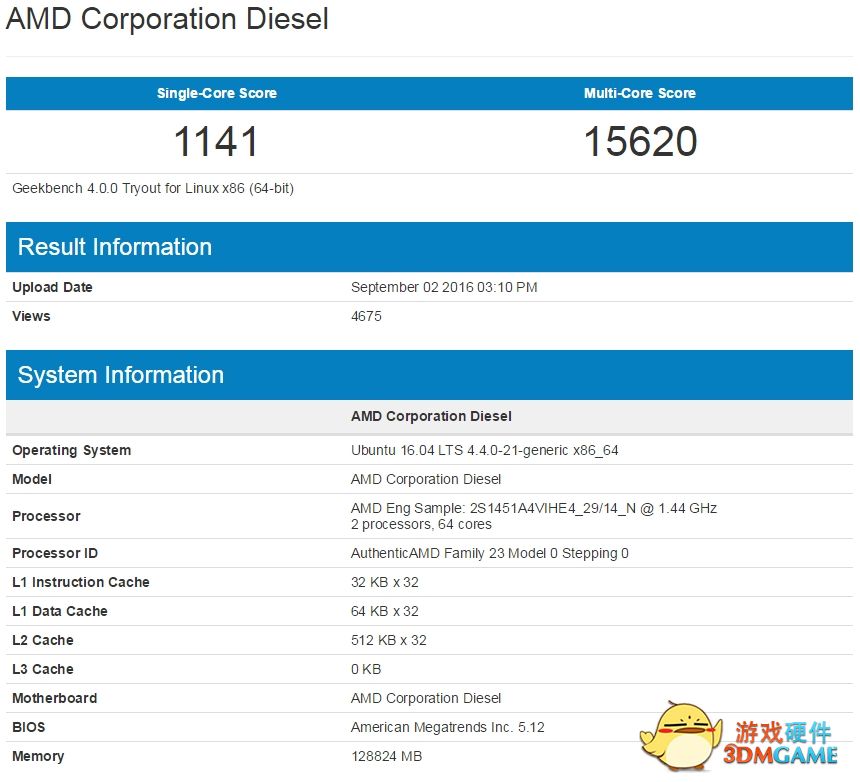Click the "128824 MB" memory value
This screenshot has height=782, width=860.
click(x=387, y=756)
